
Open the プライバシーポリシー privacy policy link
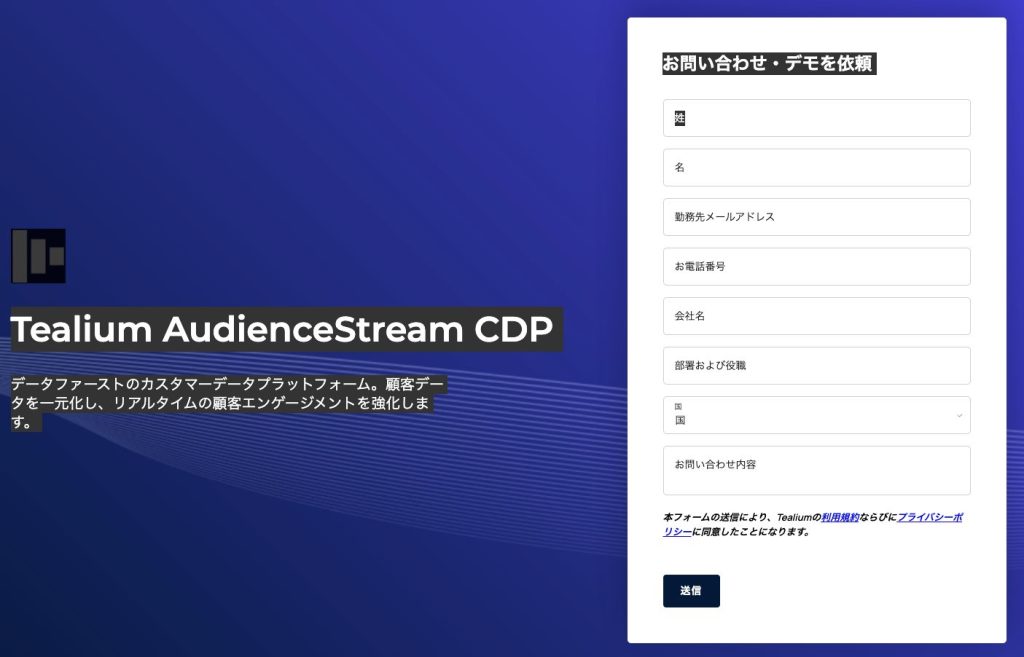929,518
